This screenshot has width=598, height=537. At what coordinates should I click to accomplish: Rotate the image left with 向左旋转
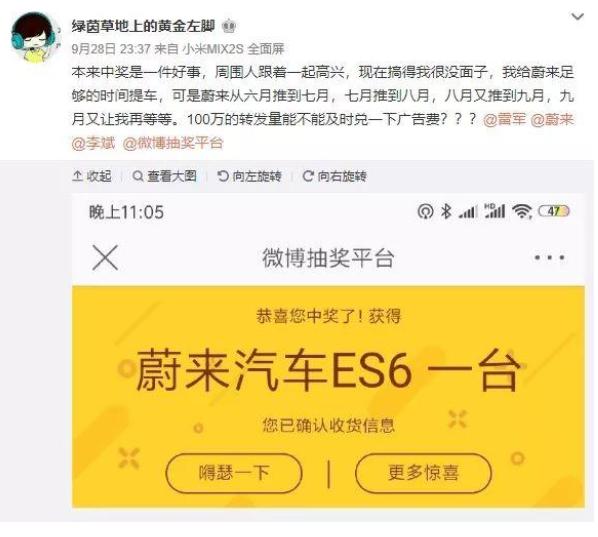pos(249,176)
